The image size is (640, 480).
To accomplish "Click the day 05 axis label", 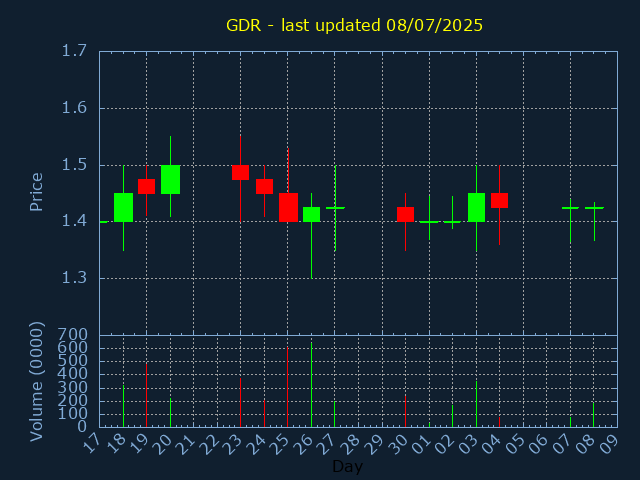I will coord(515,444).
